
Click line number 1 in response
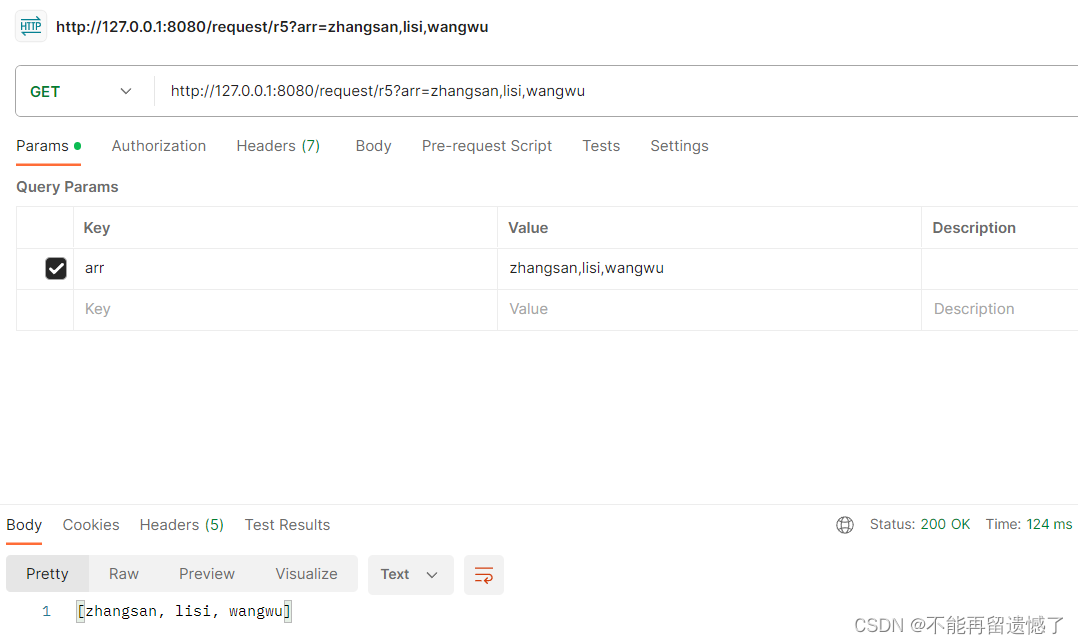[x=46, y=611]
